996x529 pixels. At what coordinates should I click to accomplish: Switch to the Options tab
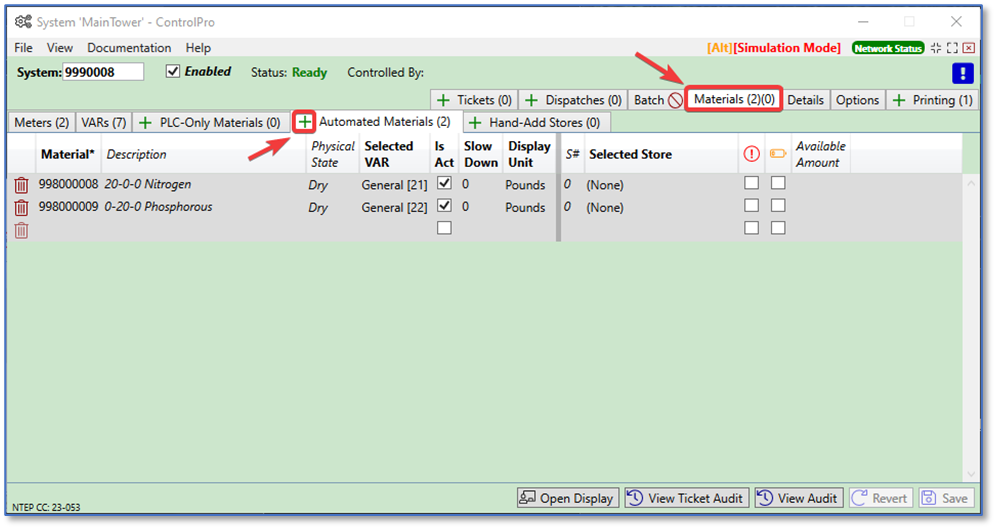point(857,100)
